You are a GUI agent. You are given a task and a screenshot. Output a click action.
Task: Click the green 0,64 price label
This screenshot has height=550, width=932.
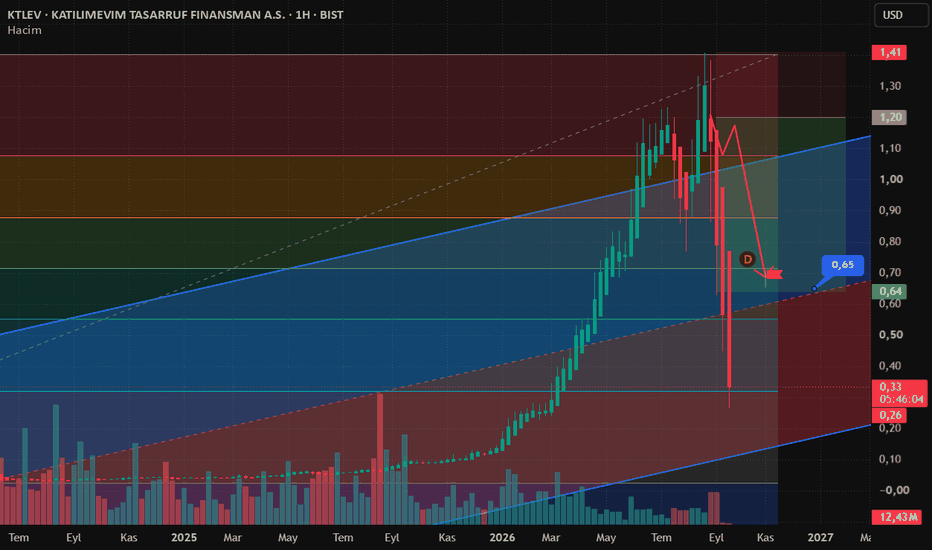889,291
